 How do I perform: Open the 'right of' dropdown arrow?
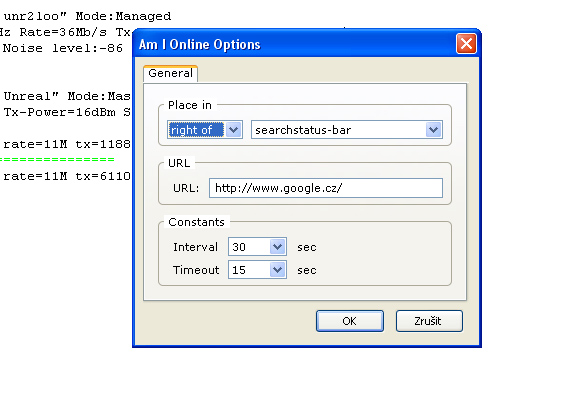pyautogui.click(x=234, y=130)
